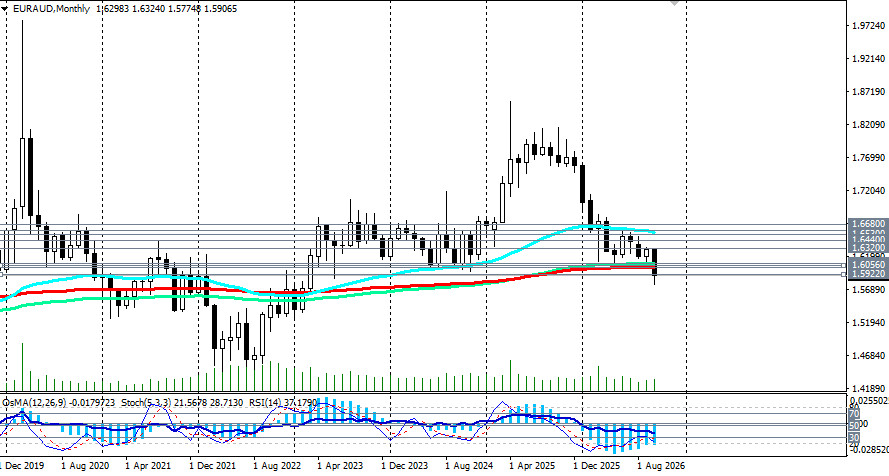
Task: Click the 1.72040 price axis label
Action: coord(868,191)
